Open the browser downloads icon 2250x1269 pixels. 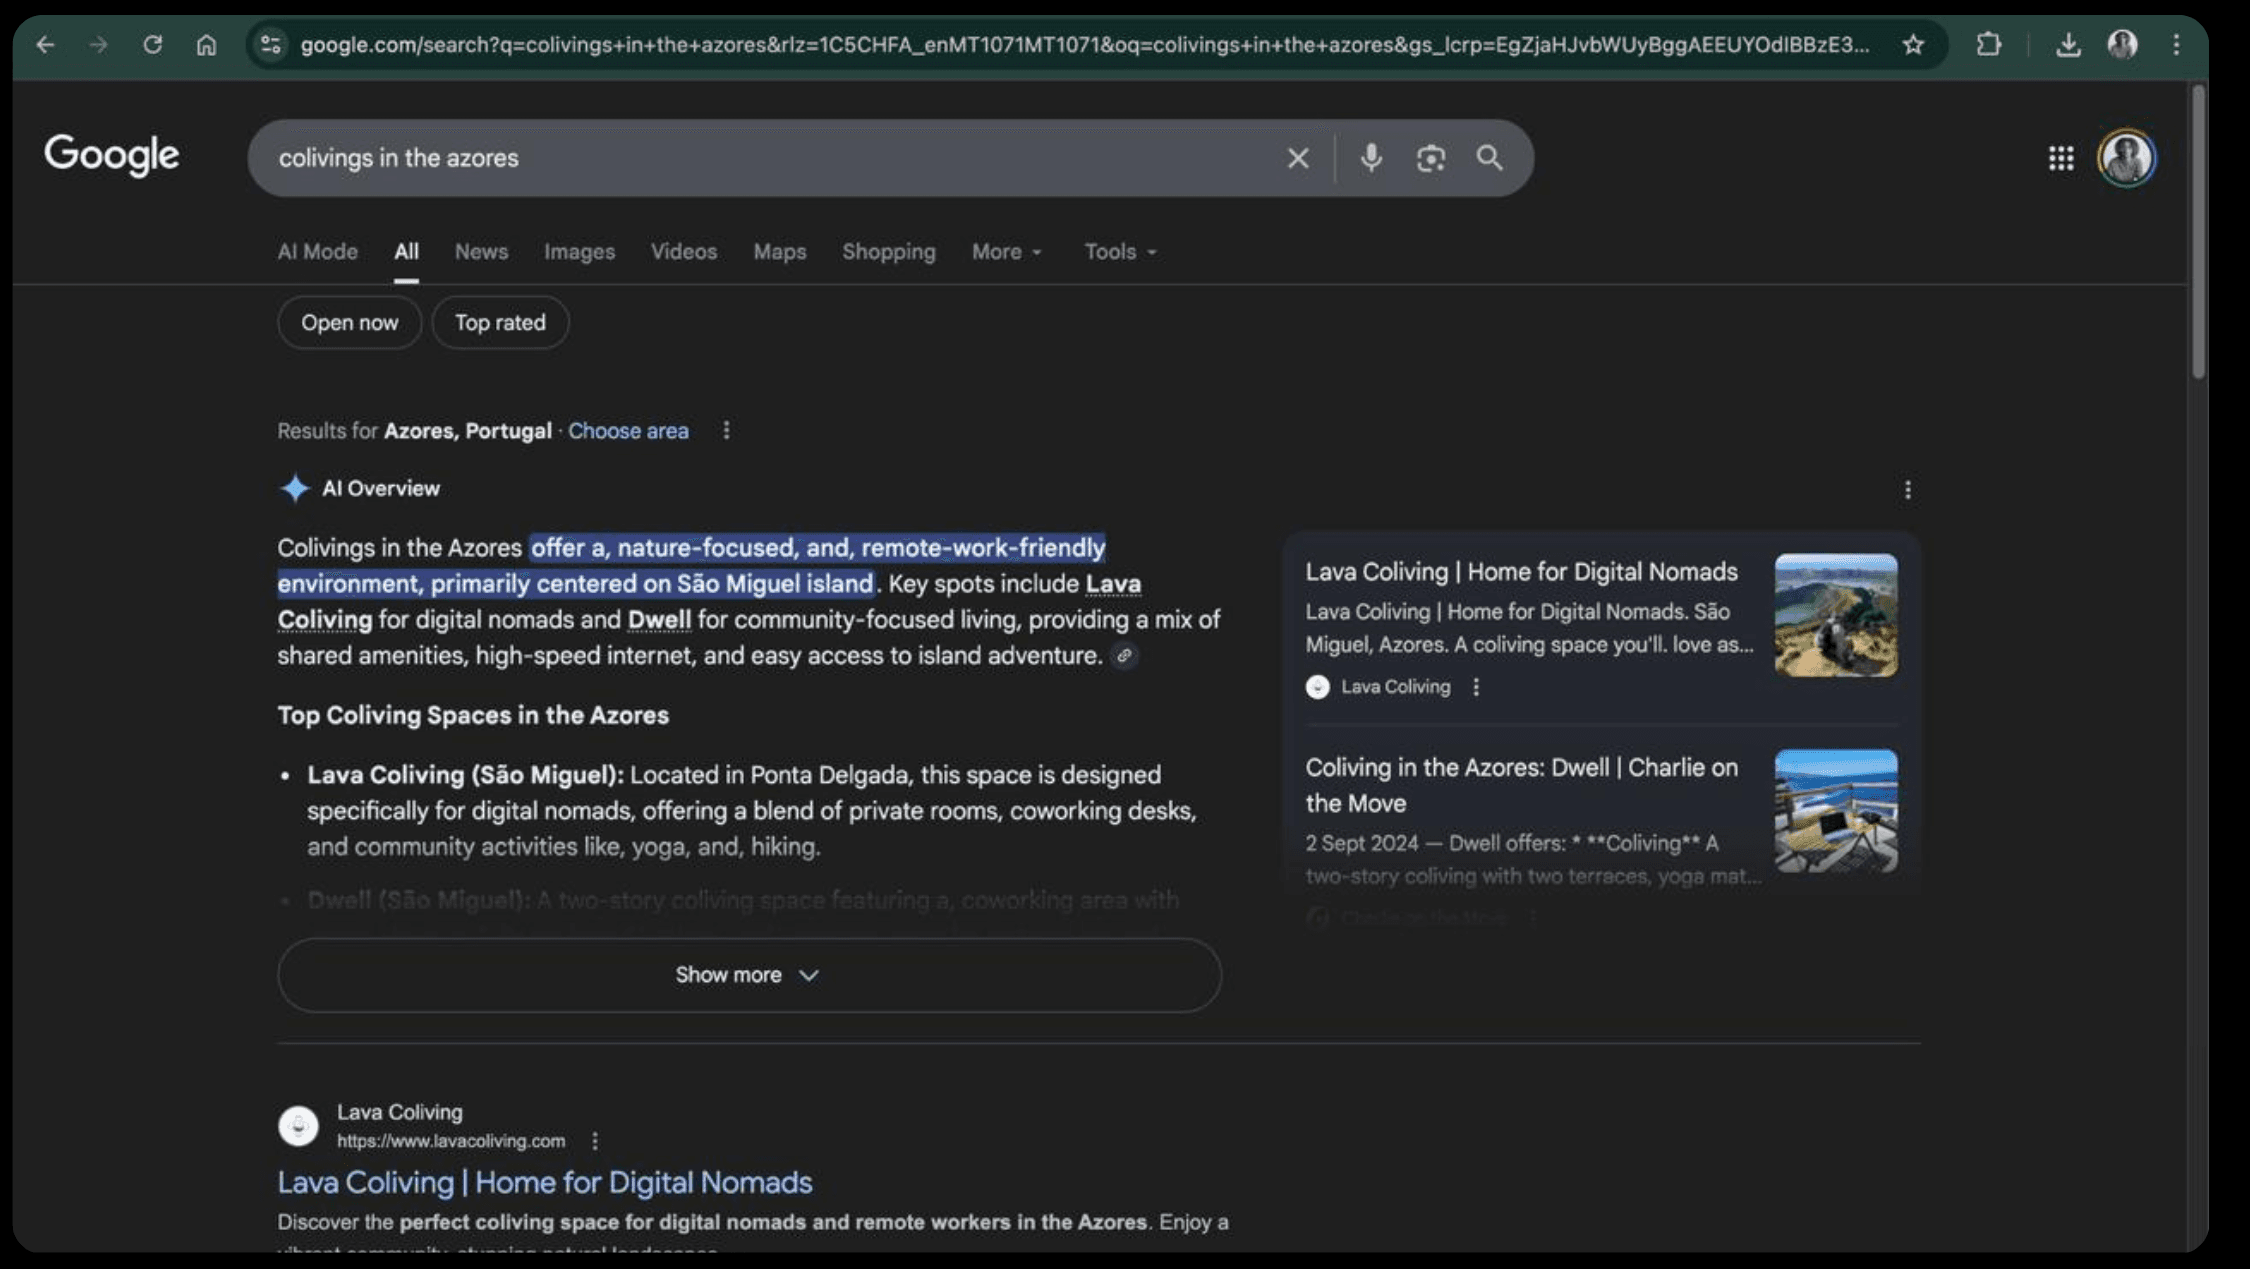point(2067,45)
